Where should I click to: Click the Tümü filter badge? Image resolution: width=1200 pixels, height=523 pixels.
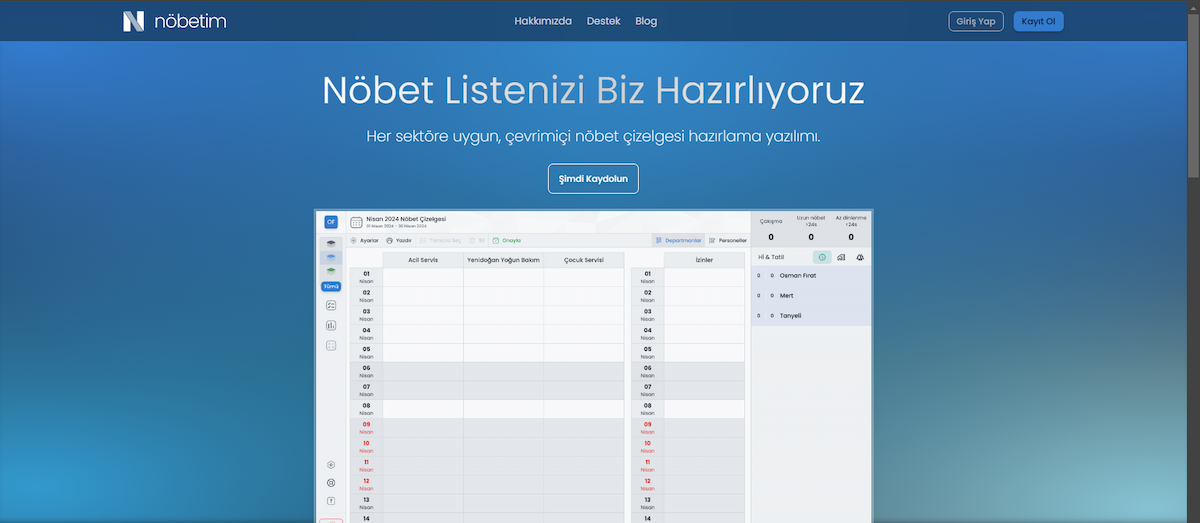pos(331,287)
